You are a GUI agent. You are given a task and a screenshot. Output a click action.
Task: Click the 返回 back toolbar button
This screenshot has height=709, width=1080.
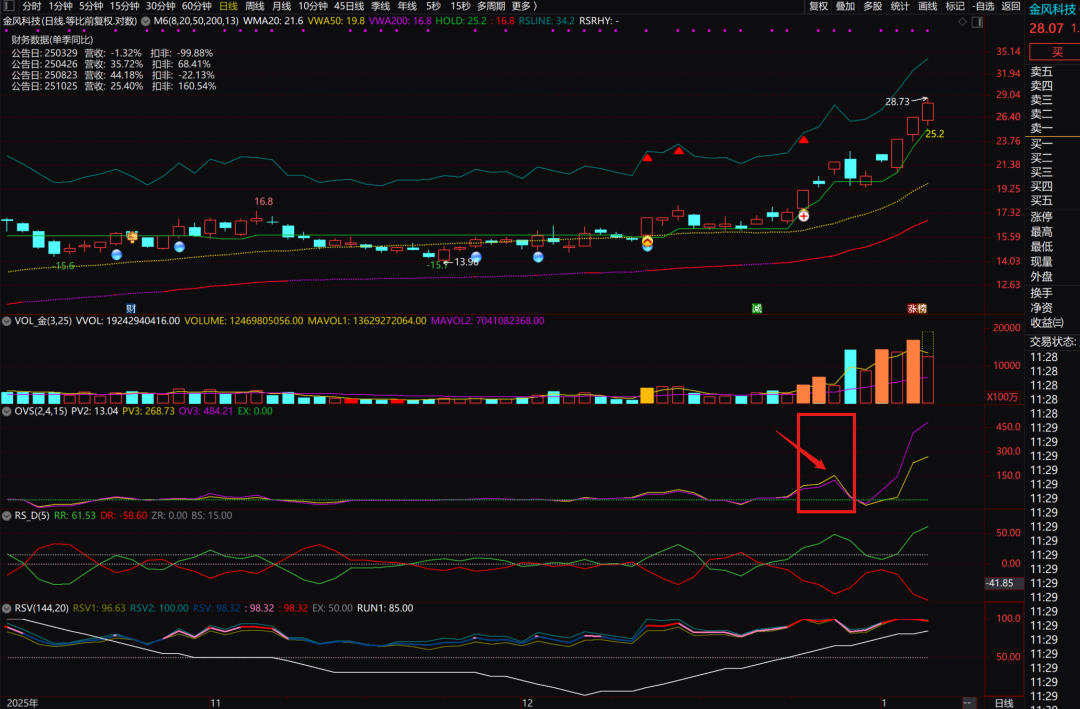coord(1010,6)
